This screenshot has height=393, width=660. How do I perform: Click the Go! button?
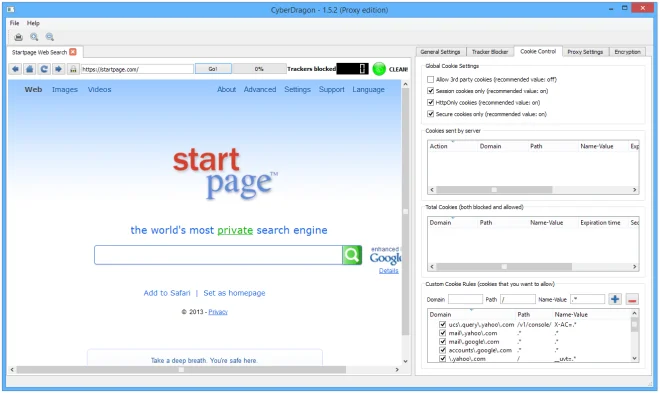pos(213,69)
